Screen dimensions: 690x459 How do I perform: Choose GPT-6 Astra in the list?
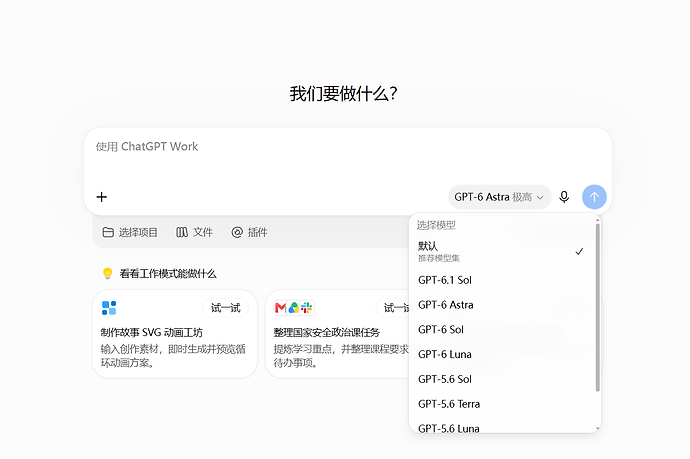pos(503,305)
